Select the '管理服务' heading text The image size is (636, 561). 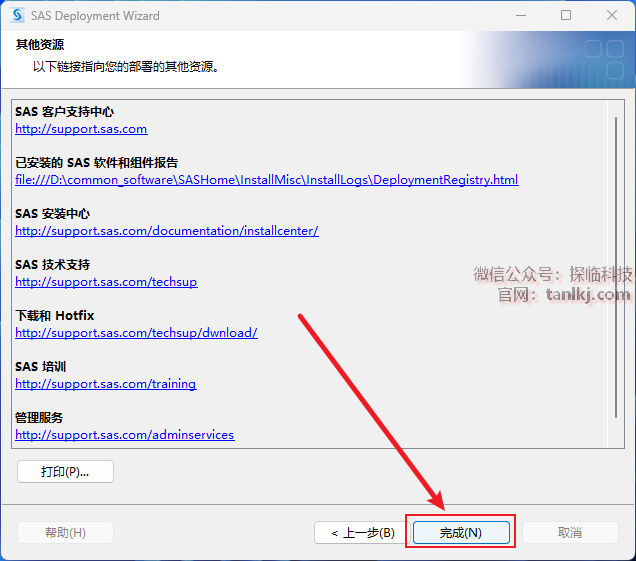[x=39, y=418]
